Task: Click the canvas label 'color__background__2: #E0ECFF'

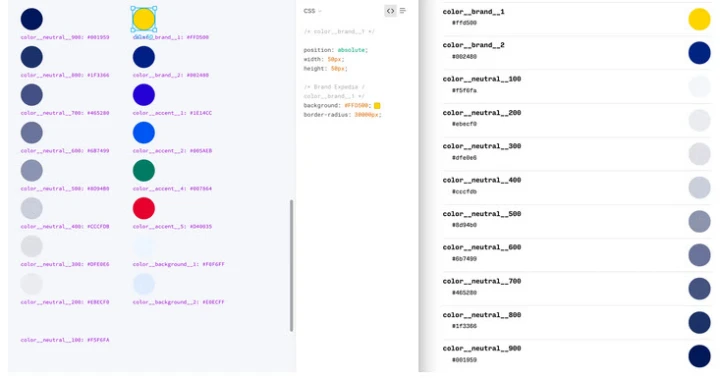Action: click(x=179, y=302)
